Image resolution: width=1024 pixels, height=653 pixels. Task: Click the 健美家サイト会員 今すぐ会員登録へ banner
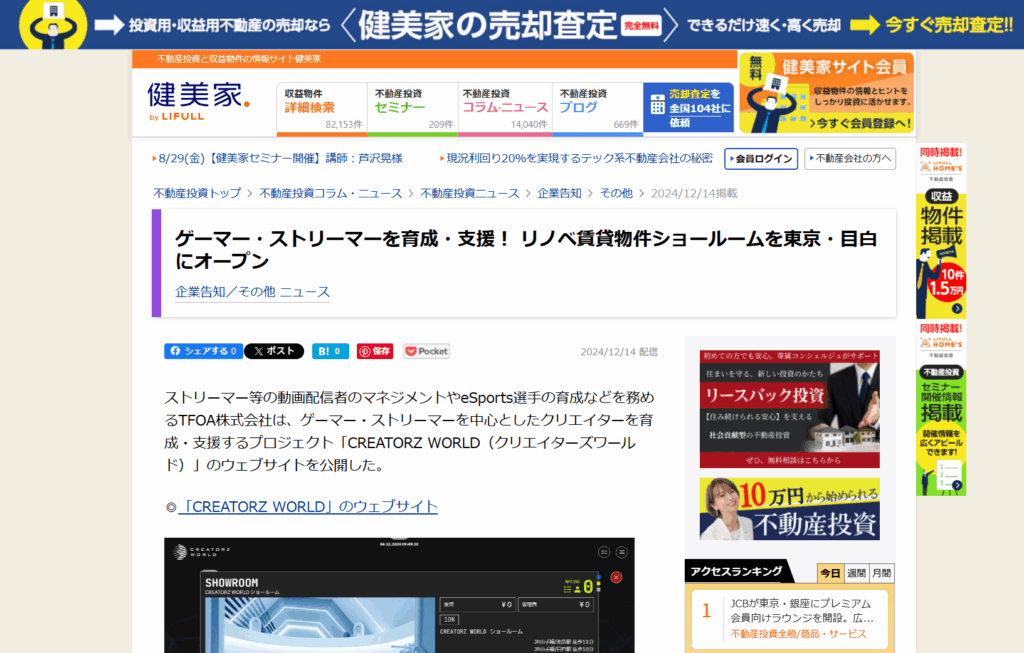827,93
